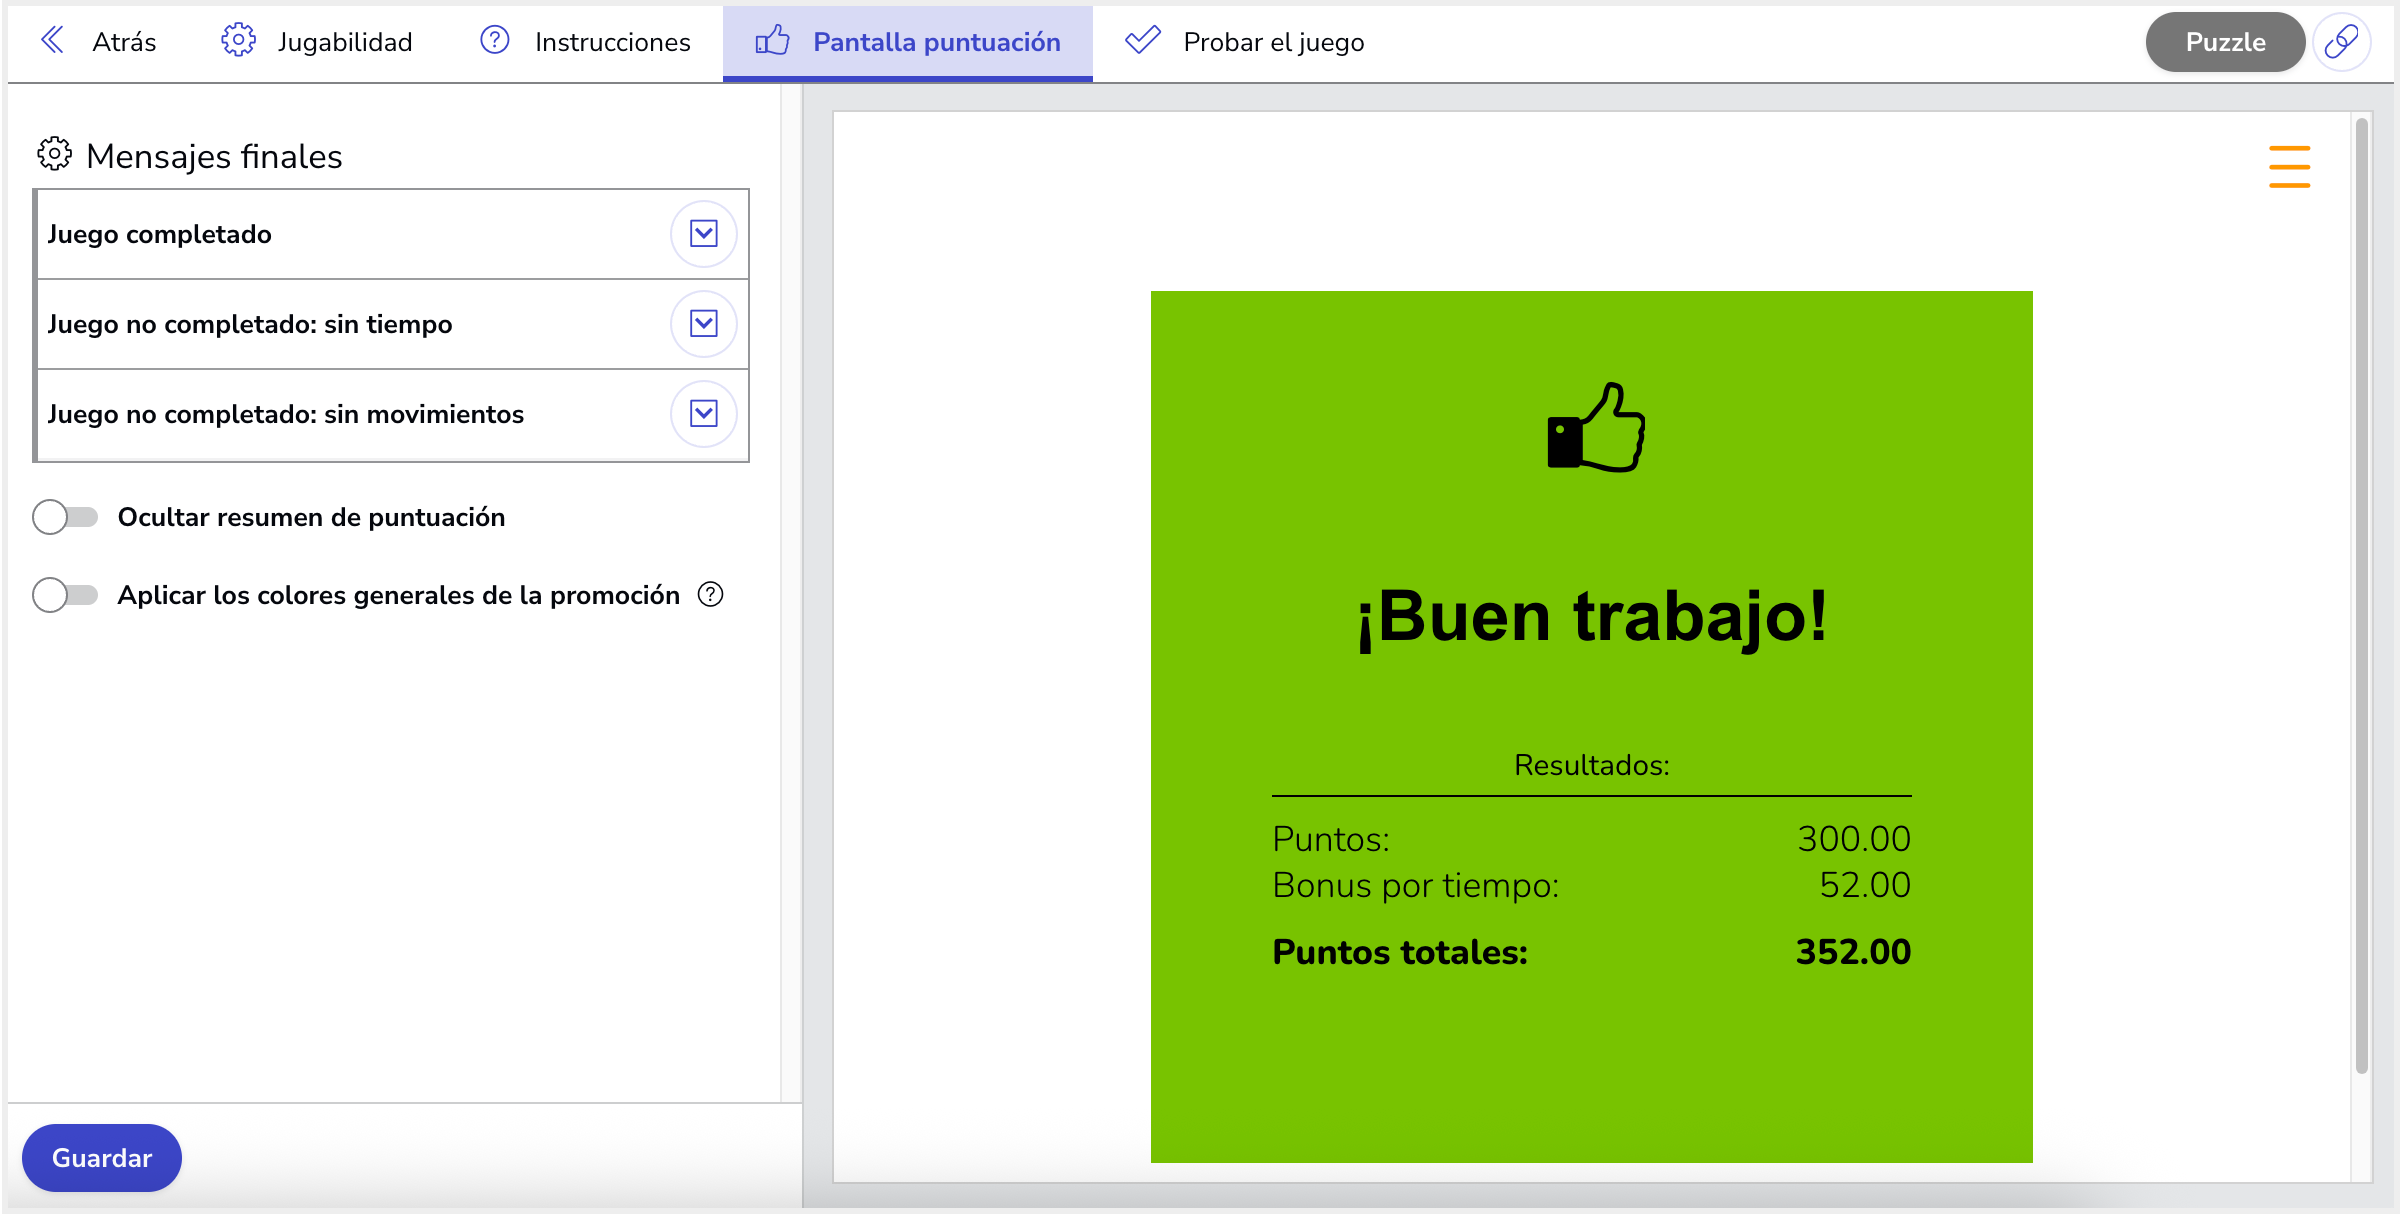The image size is (2400, 1216).
Task: Click the thumbs-up image in green preview
Action: click(x=1595, y=427)
